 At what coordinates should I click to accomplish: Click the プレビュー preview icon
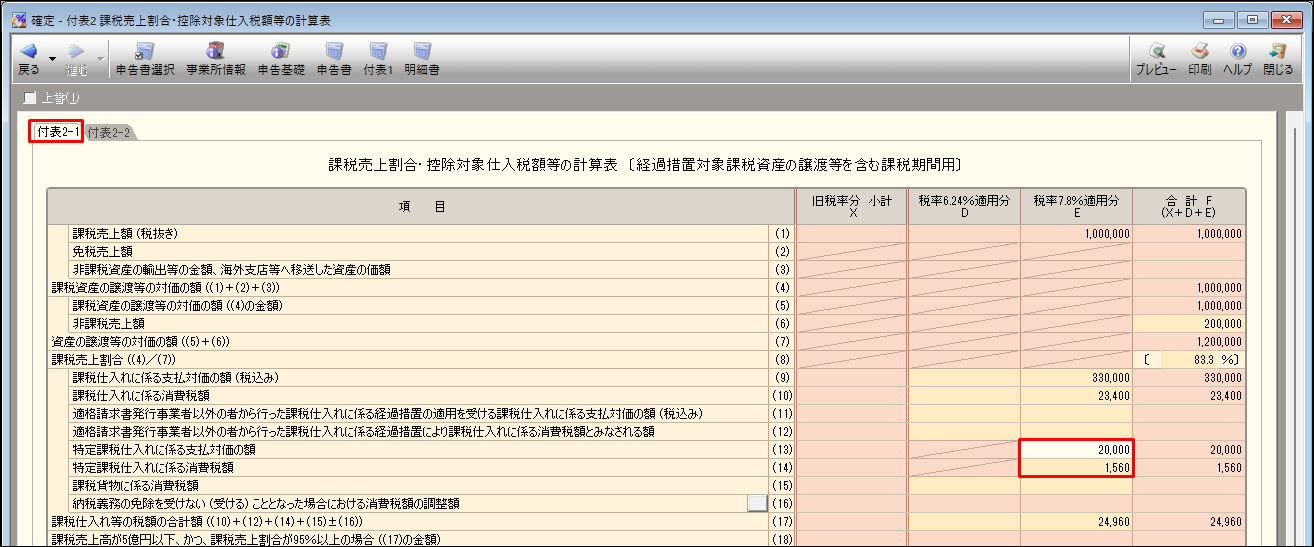click(x=1155, y=52)
